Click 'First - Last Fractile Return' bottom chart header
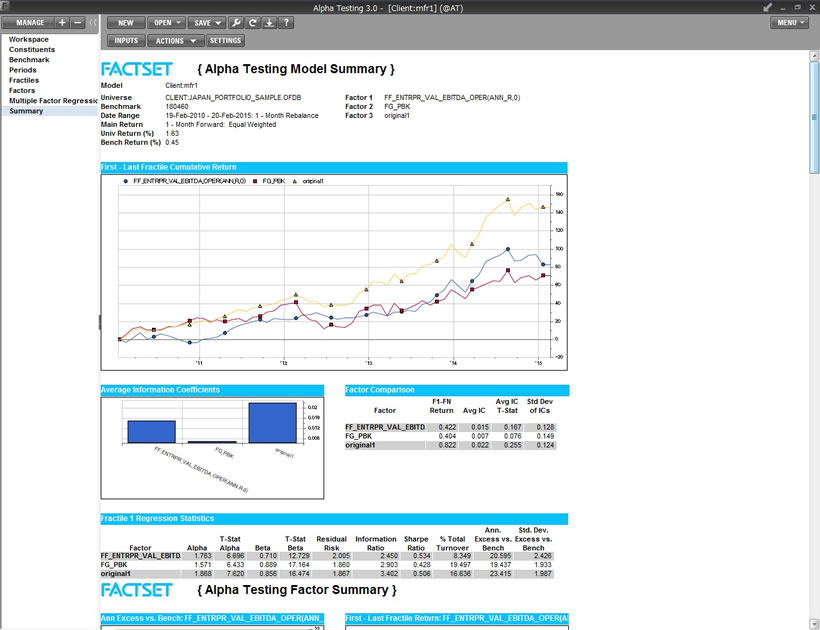 point(457,618)
